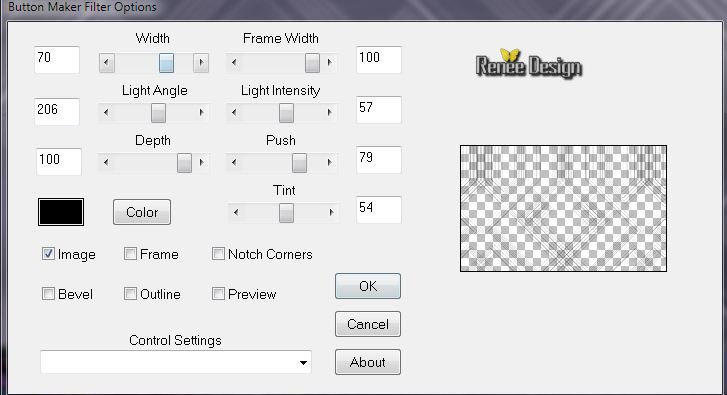727x395 pixels.
Task: Open the About dialog button
Action: pyautogui.click(x=368, y=362)
